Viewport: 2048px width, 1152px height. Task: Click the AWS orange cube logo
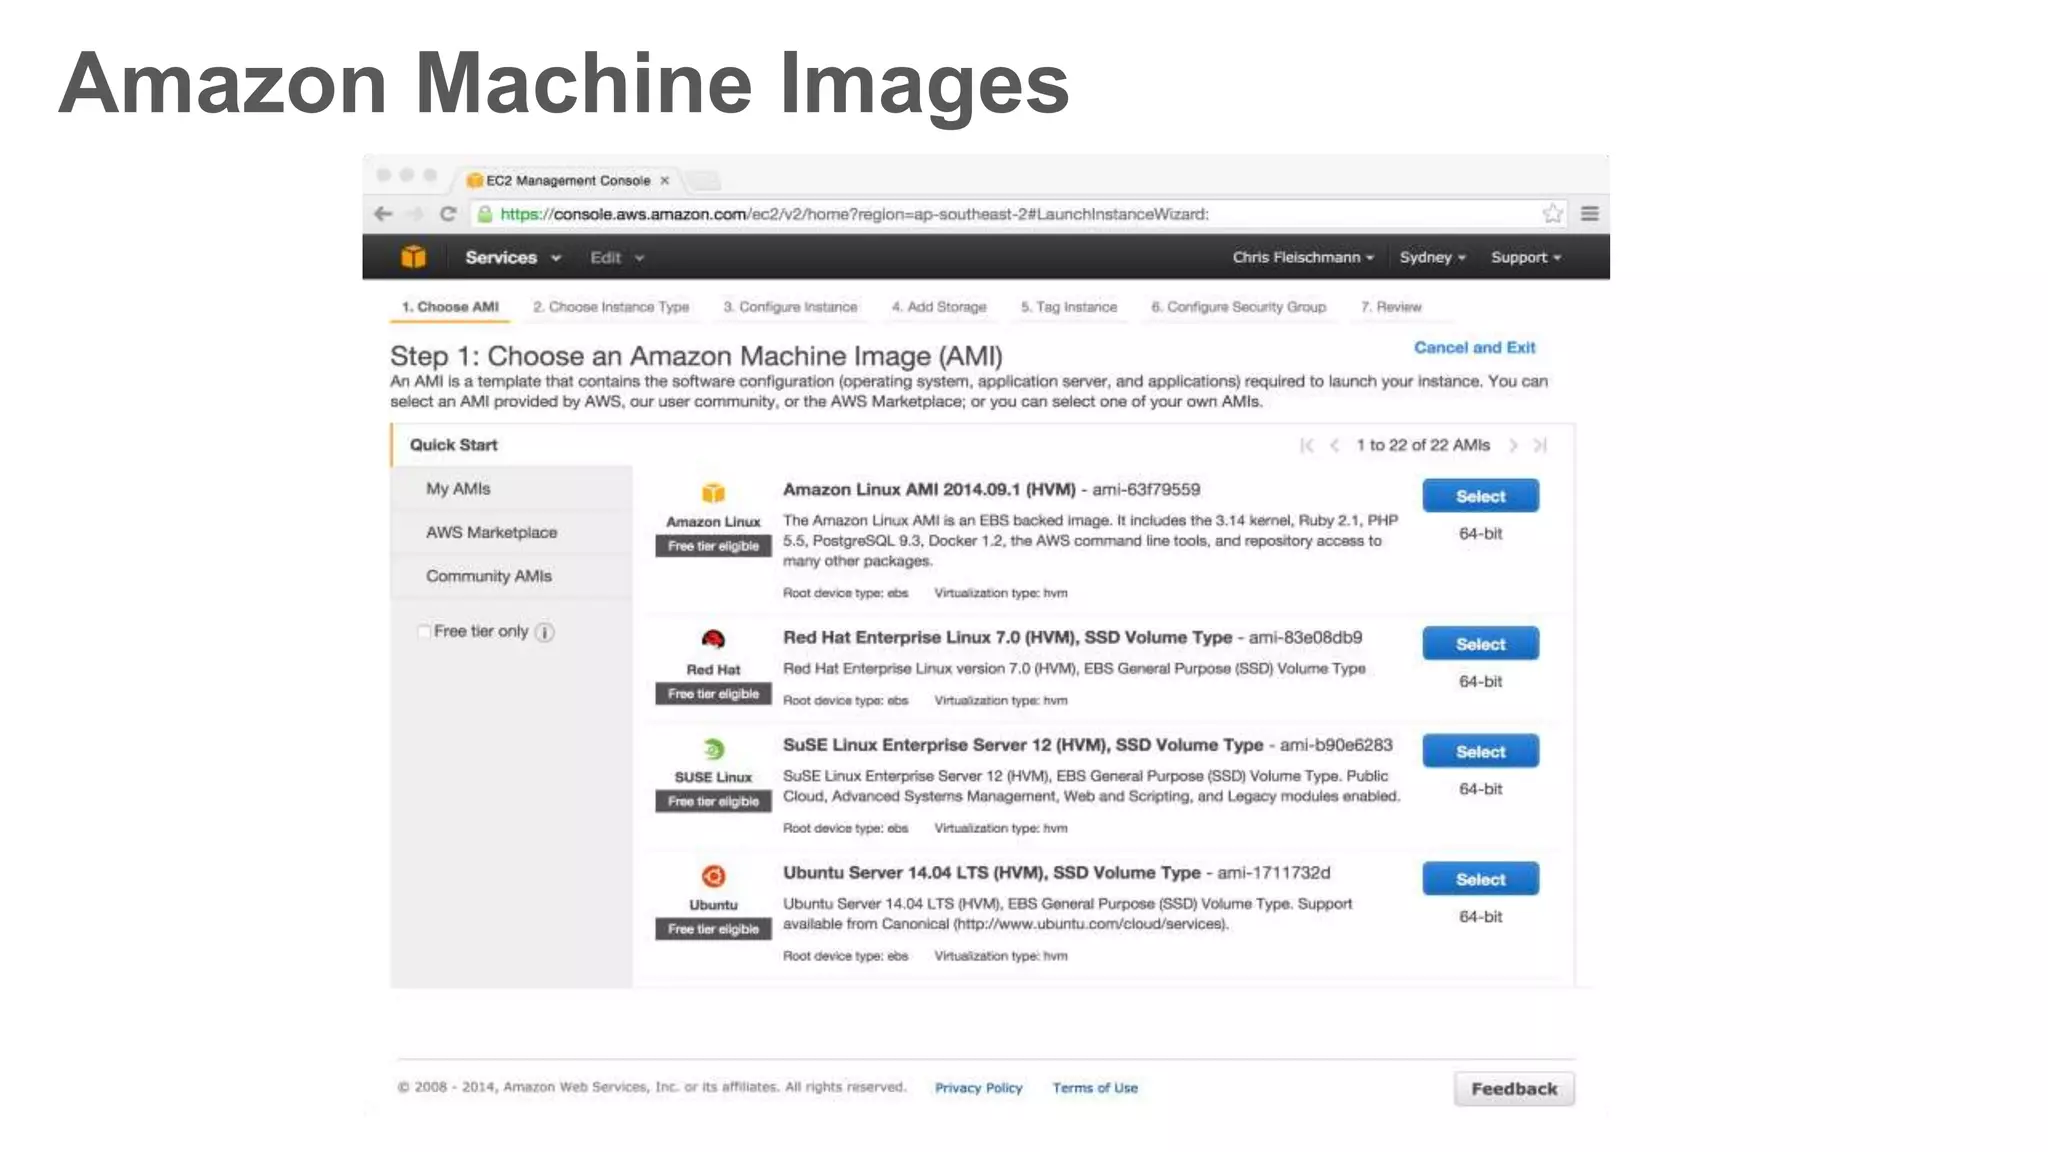coord(413,257)
